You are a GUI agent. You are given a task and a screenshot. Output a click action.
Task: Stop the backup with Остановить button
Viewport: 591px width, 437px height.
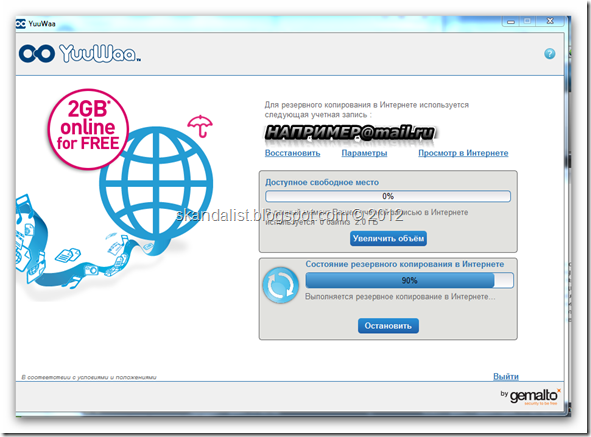(388, 326)
